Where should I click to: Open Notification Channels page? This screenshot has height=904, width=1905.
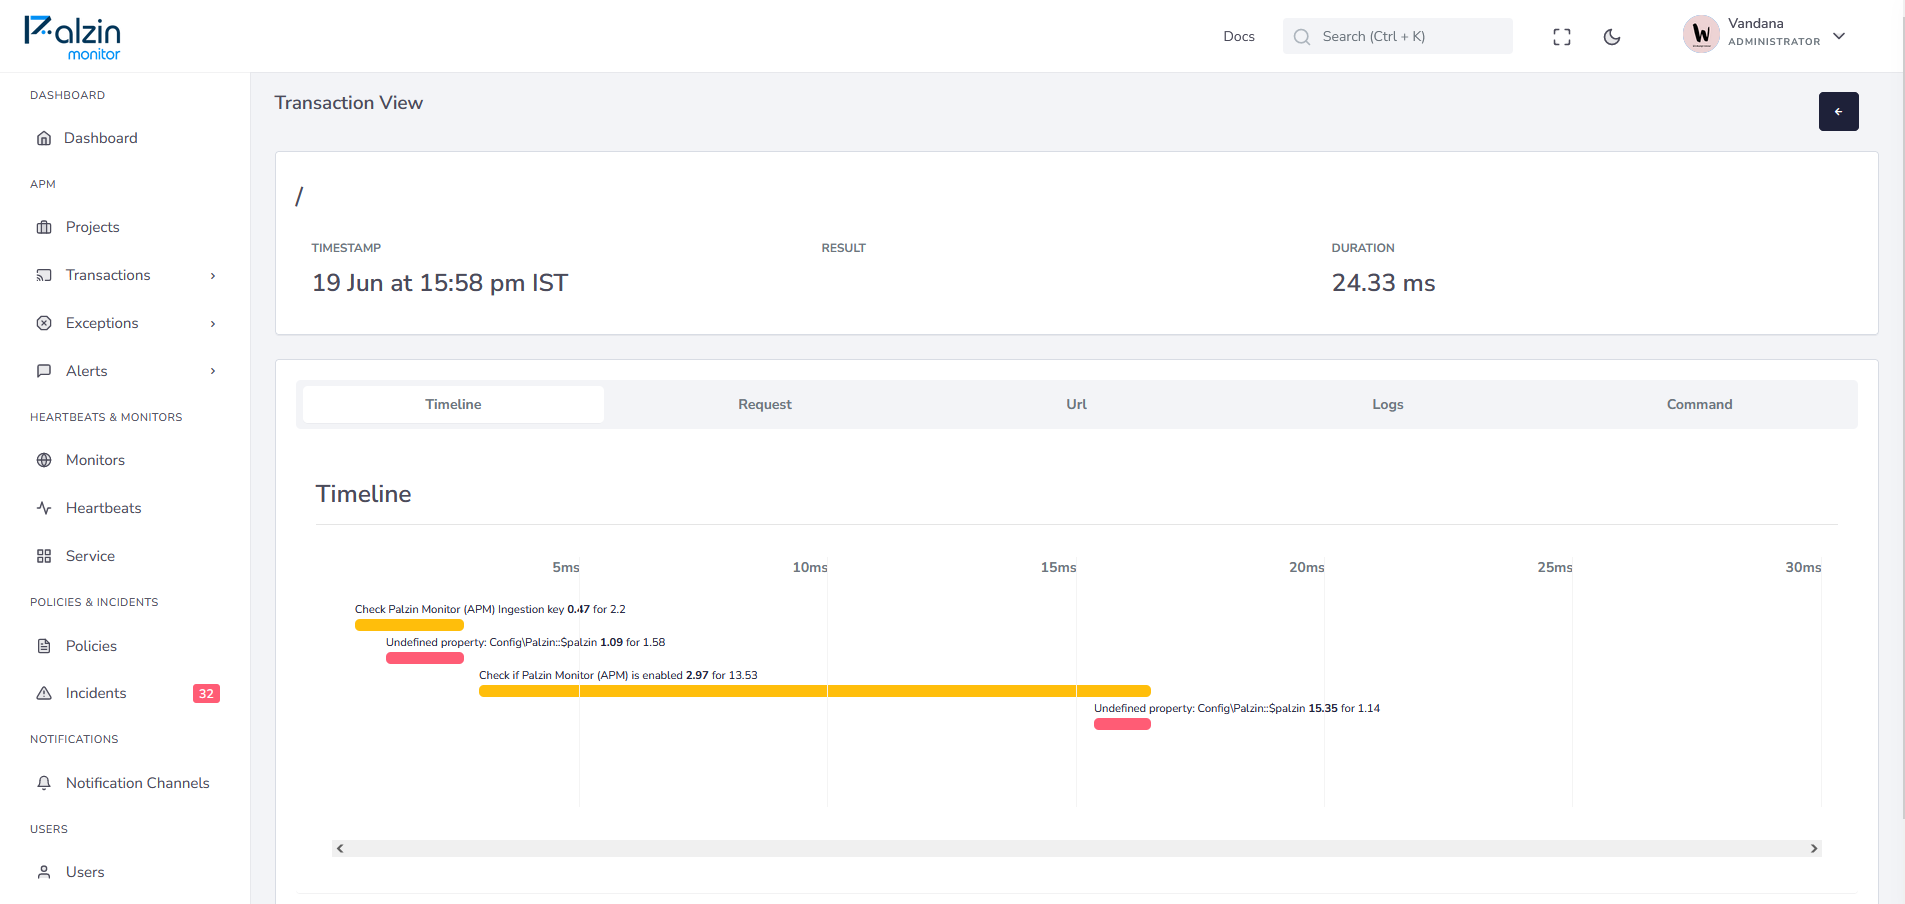coord(138,783)
